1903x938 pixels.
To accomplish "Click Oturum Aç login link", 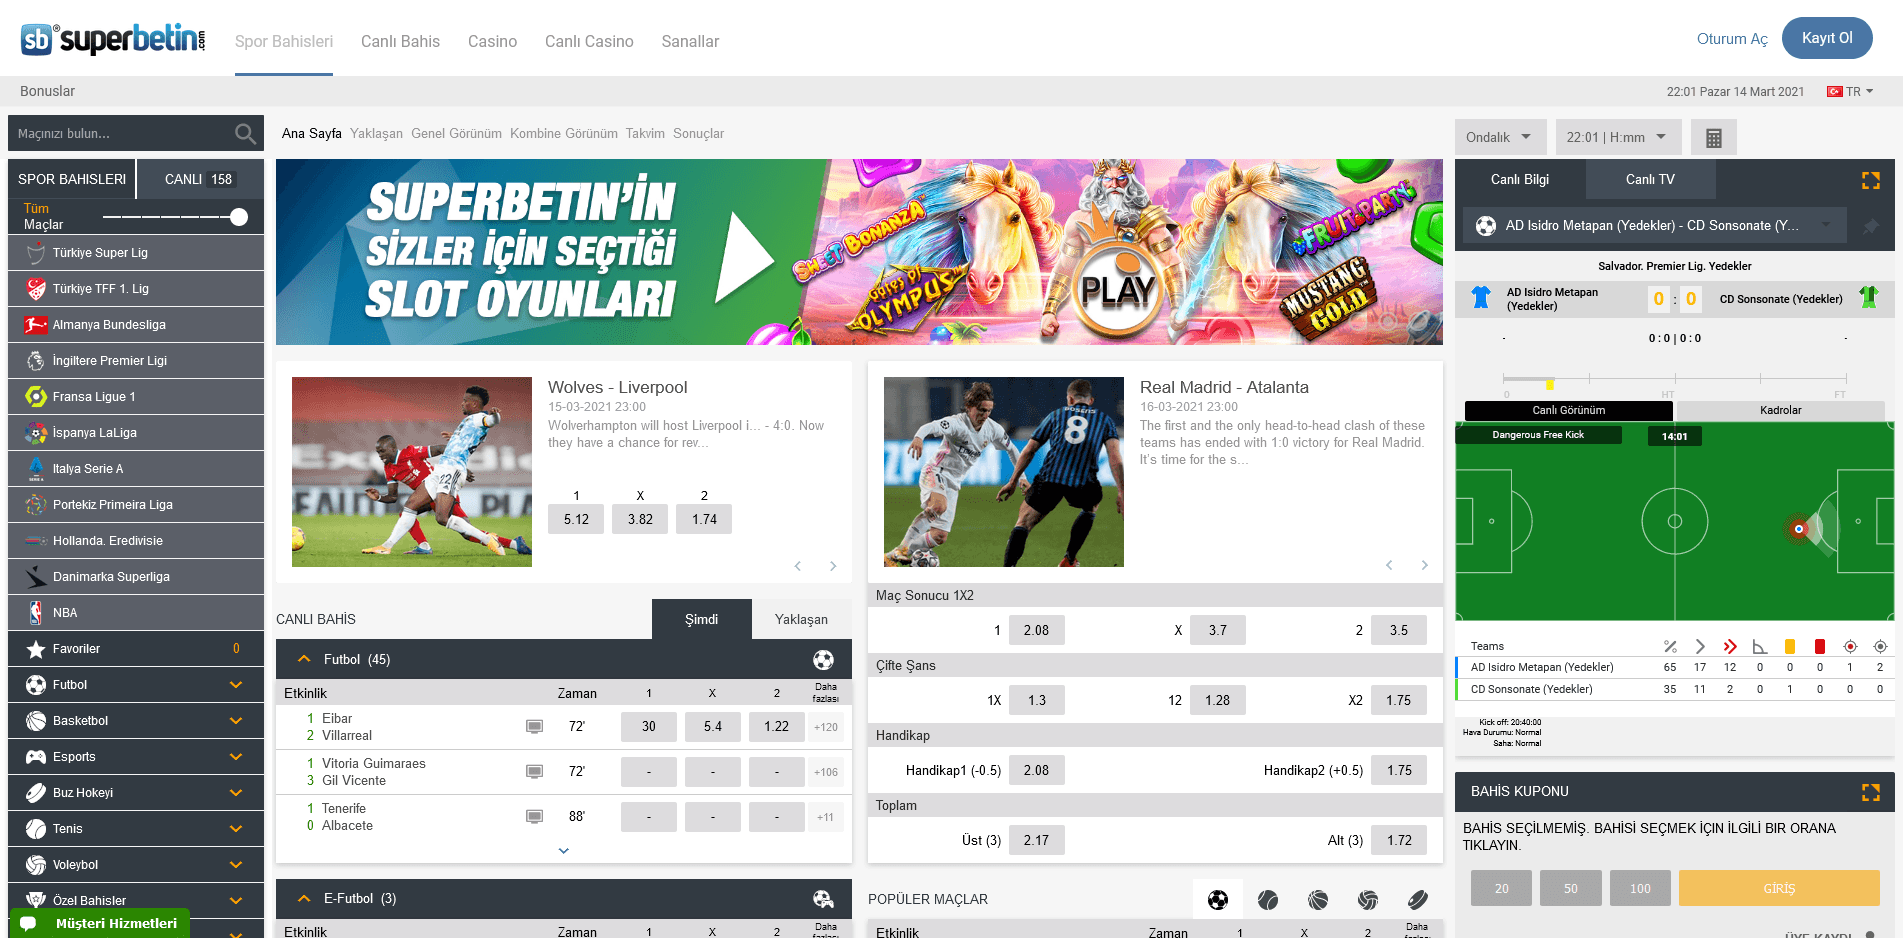I will click(1732, 39).
